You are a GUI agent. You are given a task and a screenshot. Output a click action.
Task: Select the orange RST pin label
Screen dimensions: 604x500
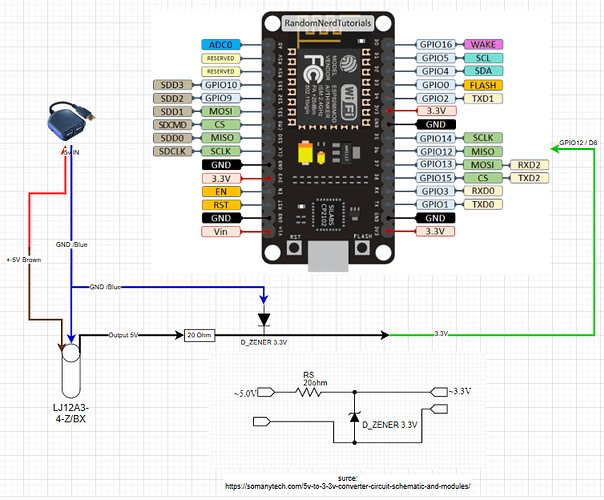coord(221,205)
